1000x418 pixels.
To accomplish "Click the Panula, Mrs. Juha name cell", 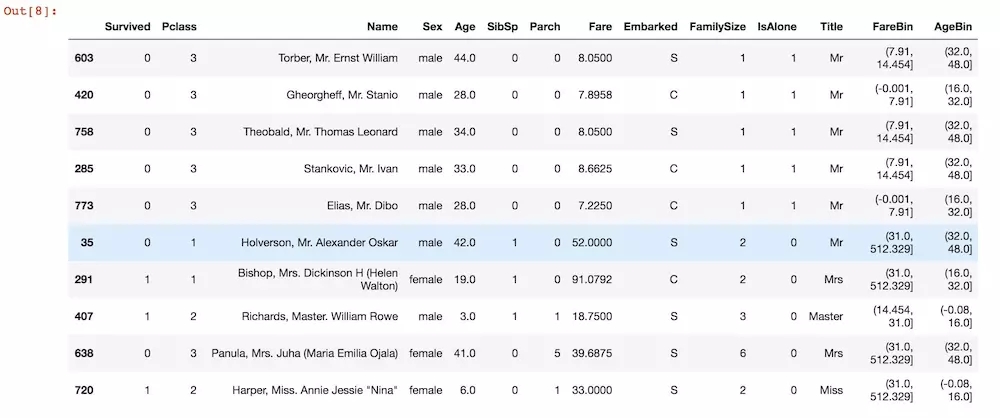I will point(305,354).
